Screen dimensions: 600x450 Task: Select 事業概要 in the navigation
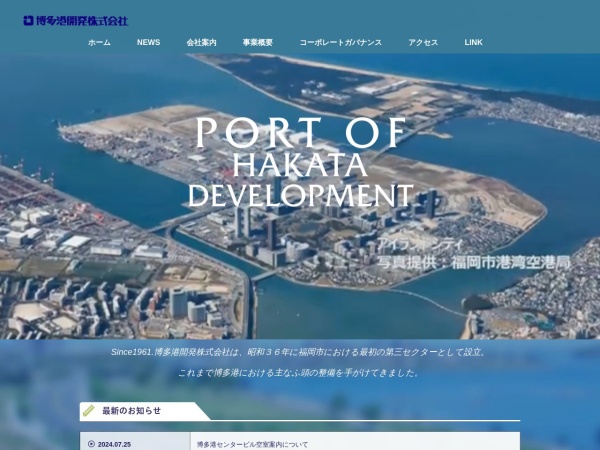[258, 42]
